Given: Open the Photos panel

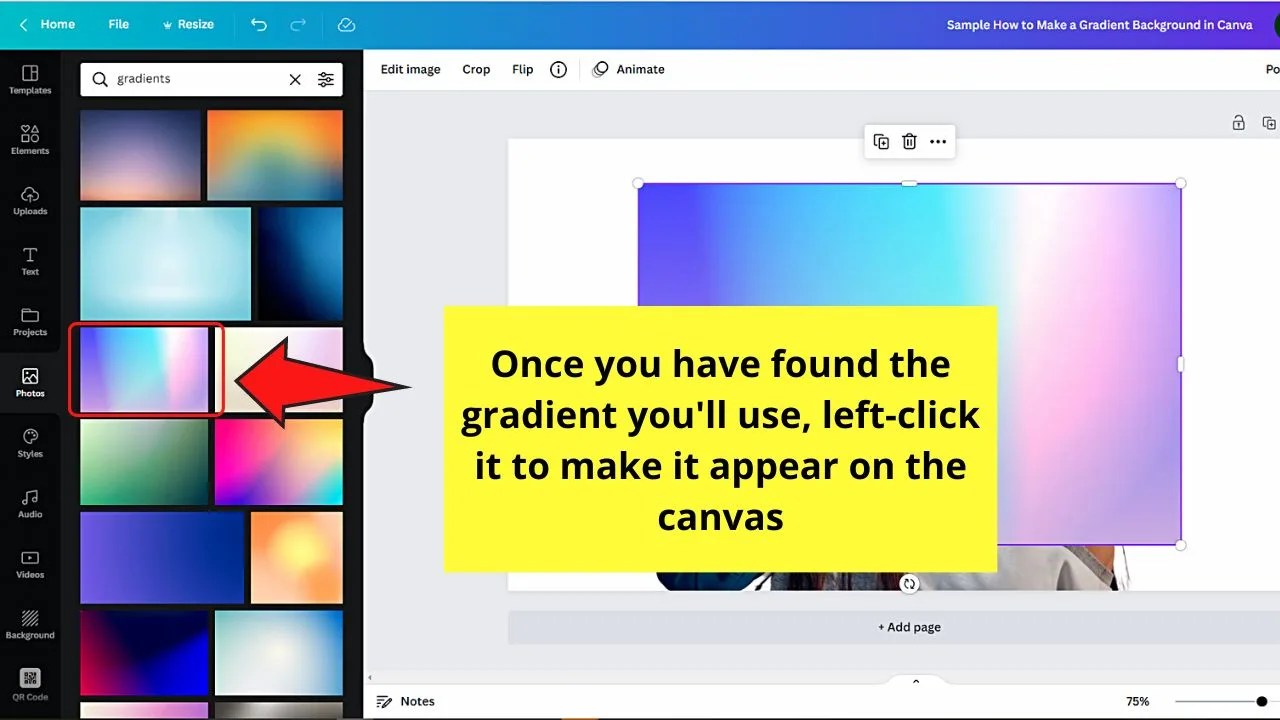Looking at the screenshot, I should tap(30, 383).
